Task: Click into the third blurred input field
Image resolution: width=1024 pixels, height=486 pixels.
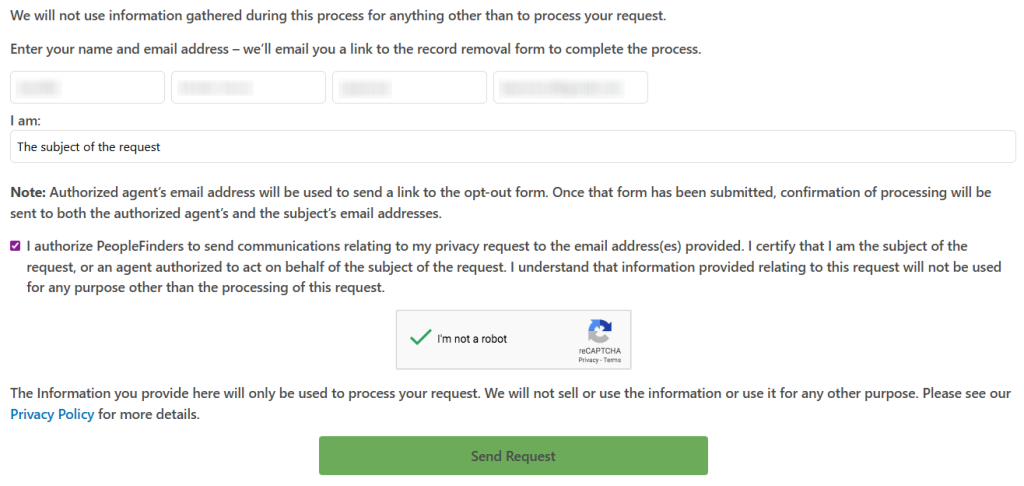Action: 409,87
